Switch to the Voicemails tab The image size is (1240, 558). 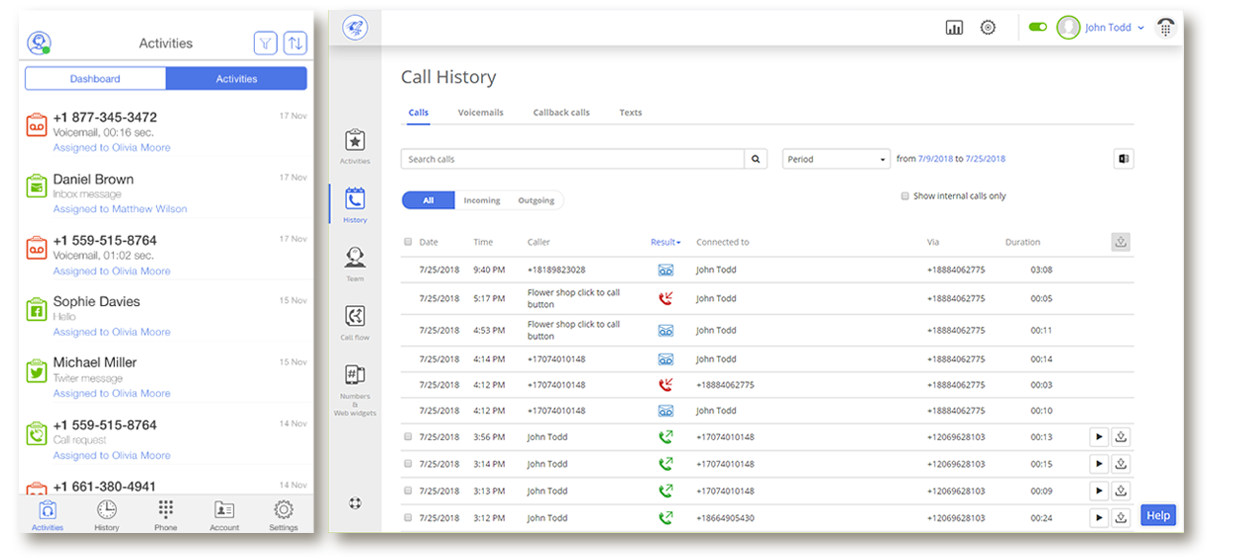point(480,113)
